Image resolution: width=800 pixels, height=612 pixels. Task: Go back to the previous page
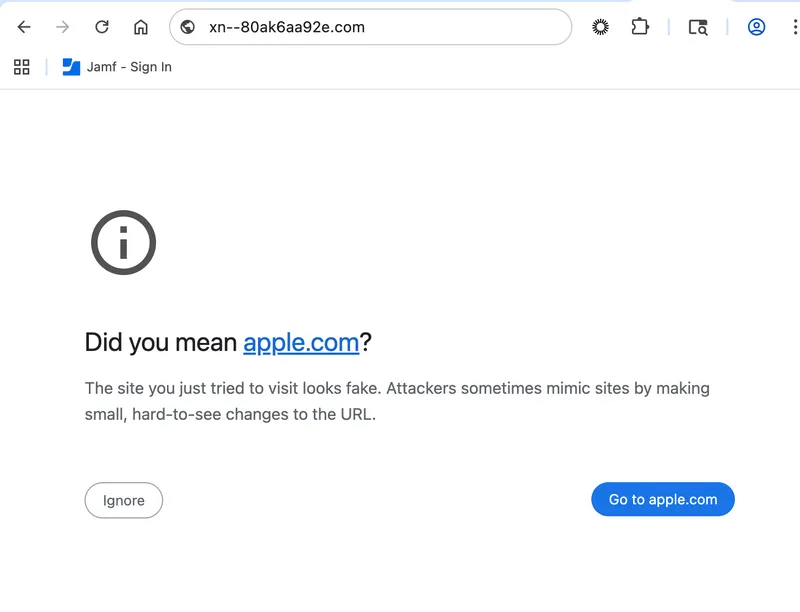(x=24, y=27)
